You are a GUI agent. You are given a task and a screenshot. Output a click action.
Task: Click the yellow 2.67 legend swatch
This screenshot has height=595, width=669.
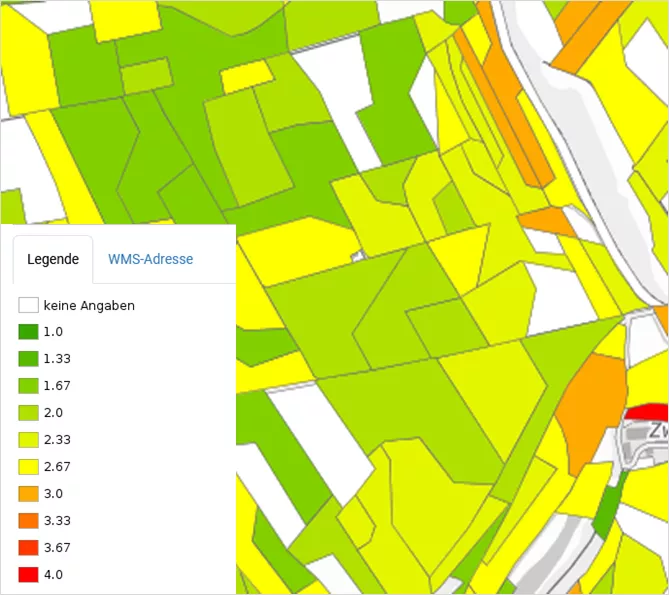coord(28,467)
